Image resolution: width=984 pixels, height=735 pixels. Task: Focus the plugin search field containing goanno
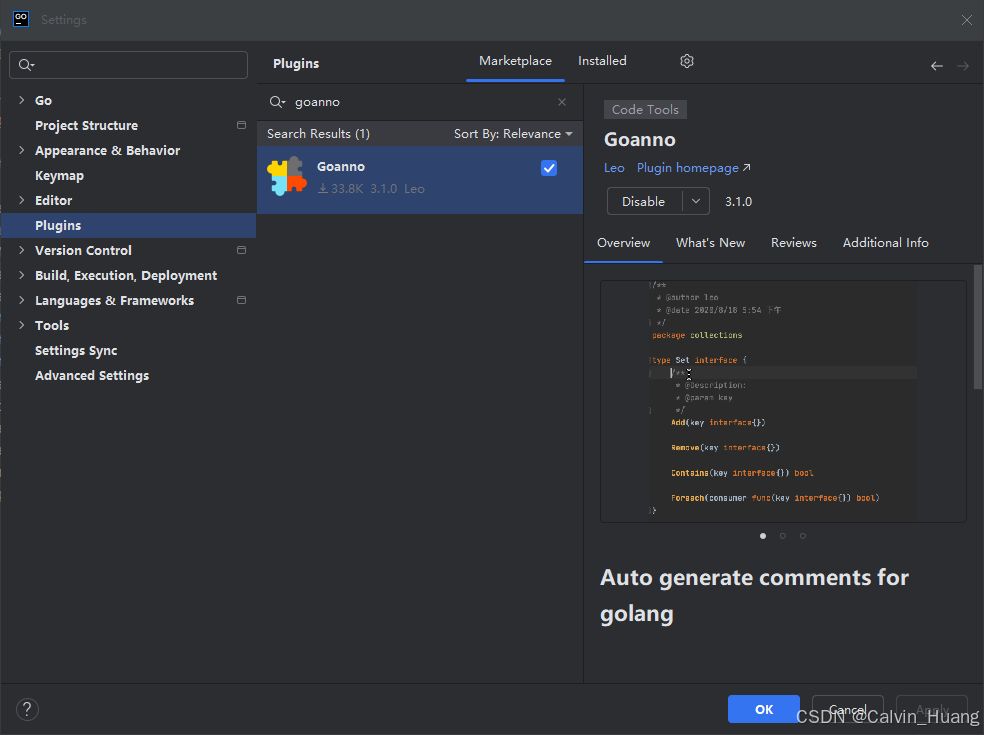pyautogui.click(x=420, y=102)
